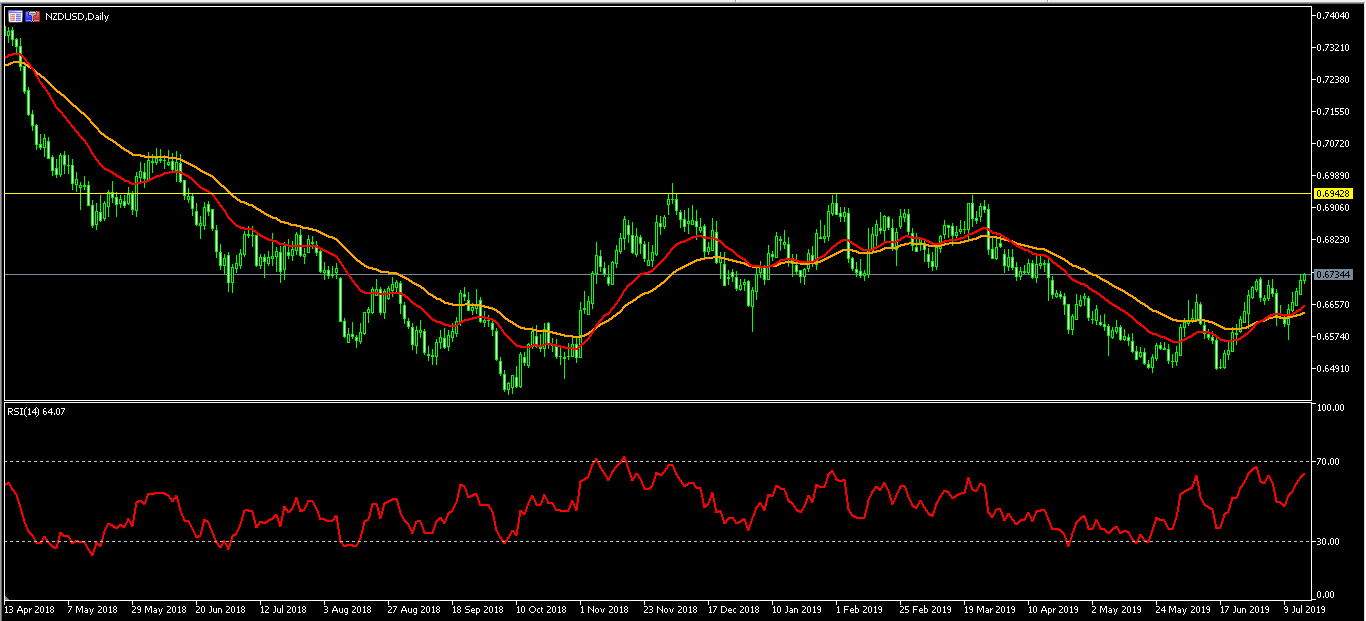Click the 17 Dec 2018 date label
Image resolution: width=1366 pixels, height=621 pixels.
(733, 608)
